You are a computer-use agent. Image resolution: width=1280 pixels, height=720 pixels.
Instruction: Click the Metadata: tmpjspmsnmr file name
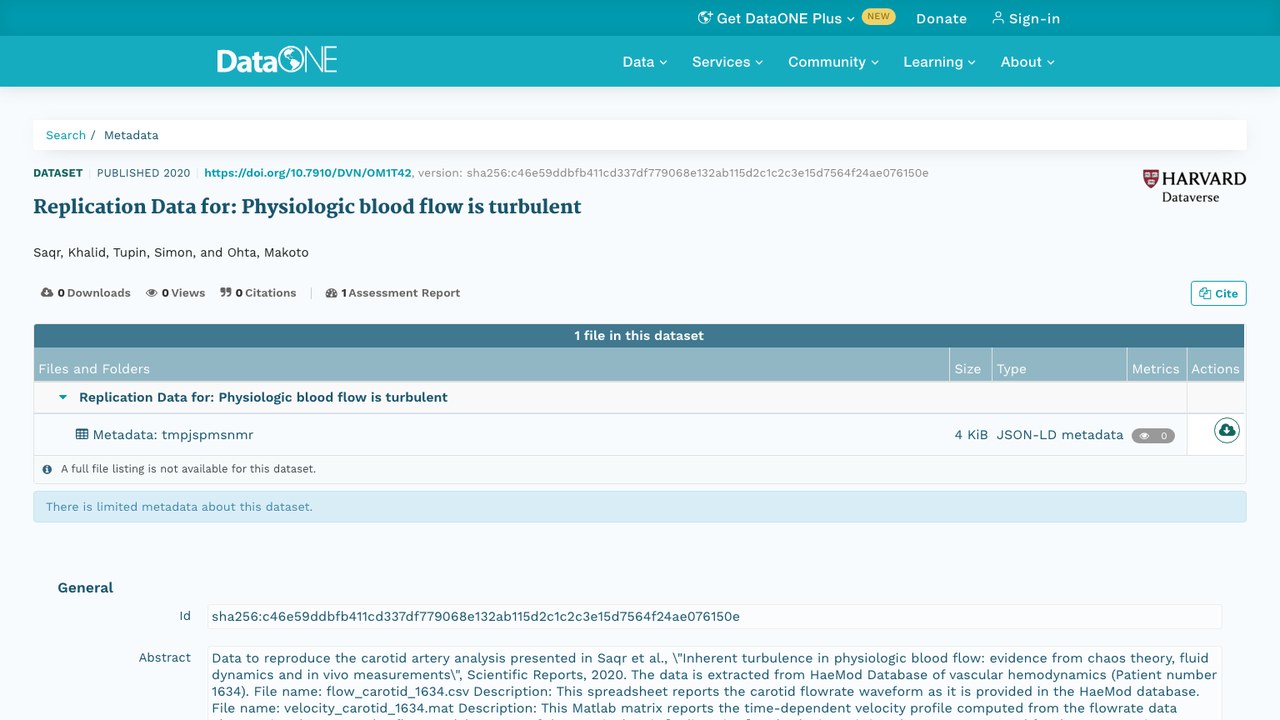[x=173, y=435]
